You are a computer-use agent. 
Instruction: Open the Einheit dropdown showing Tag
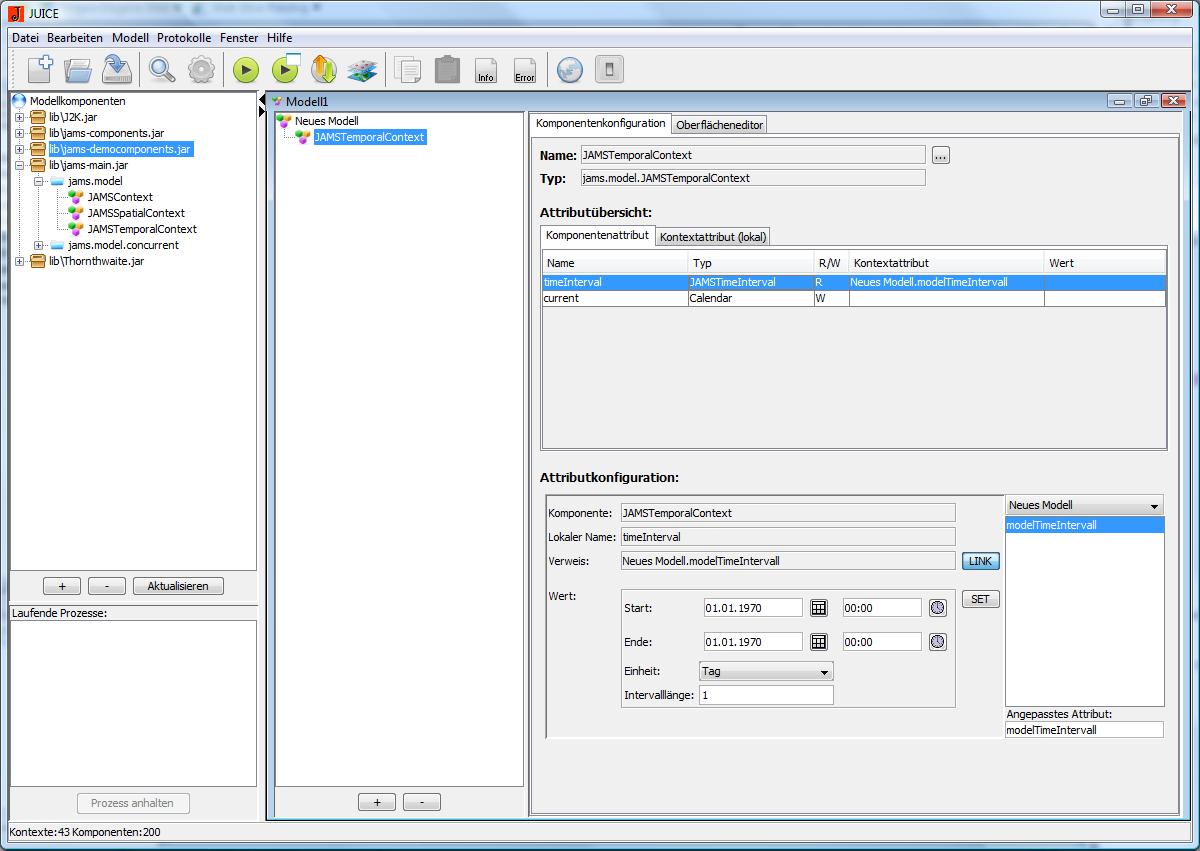tap(766, 672)
